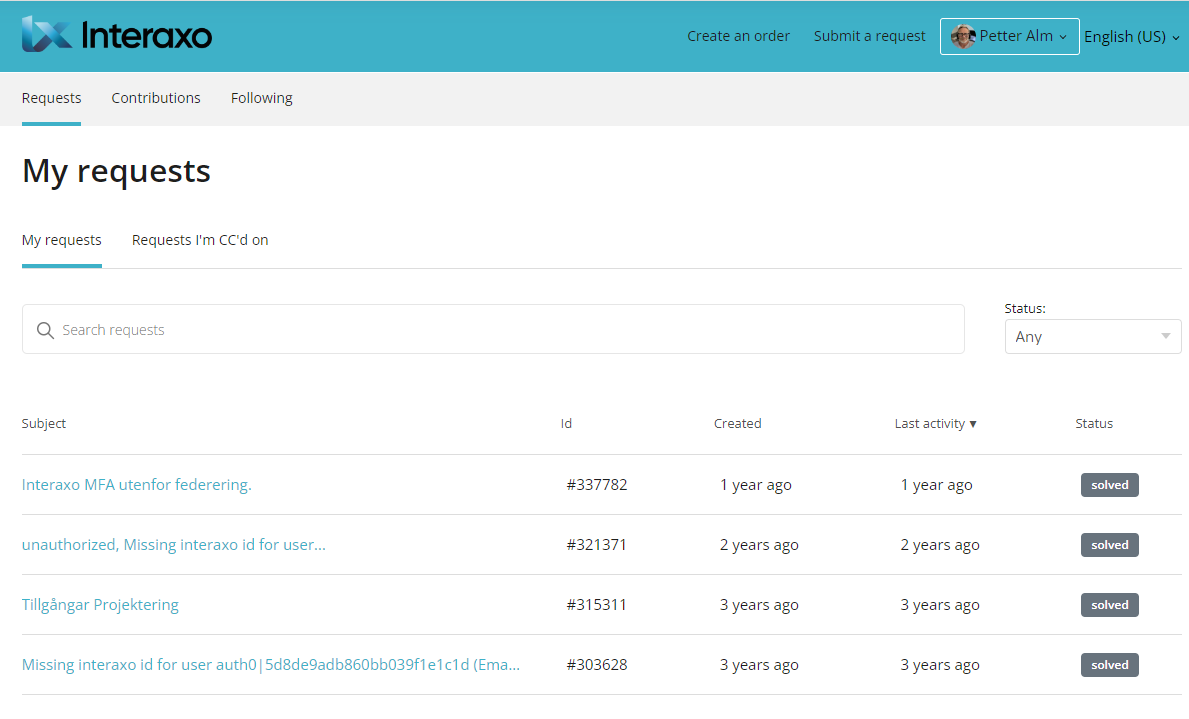The height and width of the screenshot is (719, 1189).
Task: Click the request id #315311
Action: pos(596,604)
